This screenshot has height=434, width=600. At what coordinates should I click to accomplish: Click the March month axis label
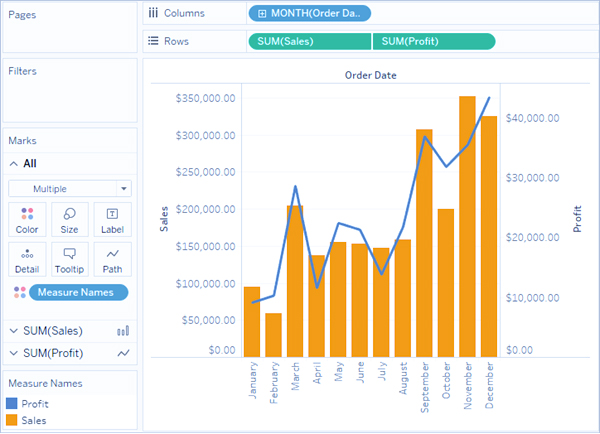tap(295, 377)
